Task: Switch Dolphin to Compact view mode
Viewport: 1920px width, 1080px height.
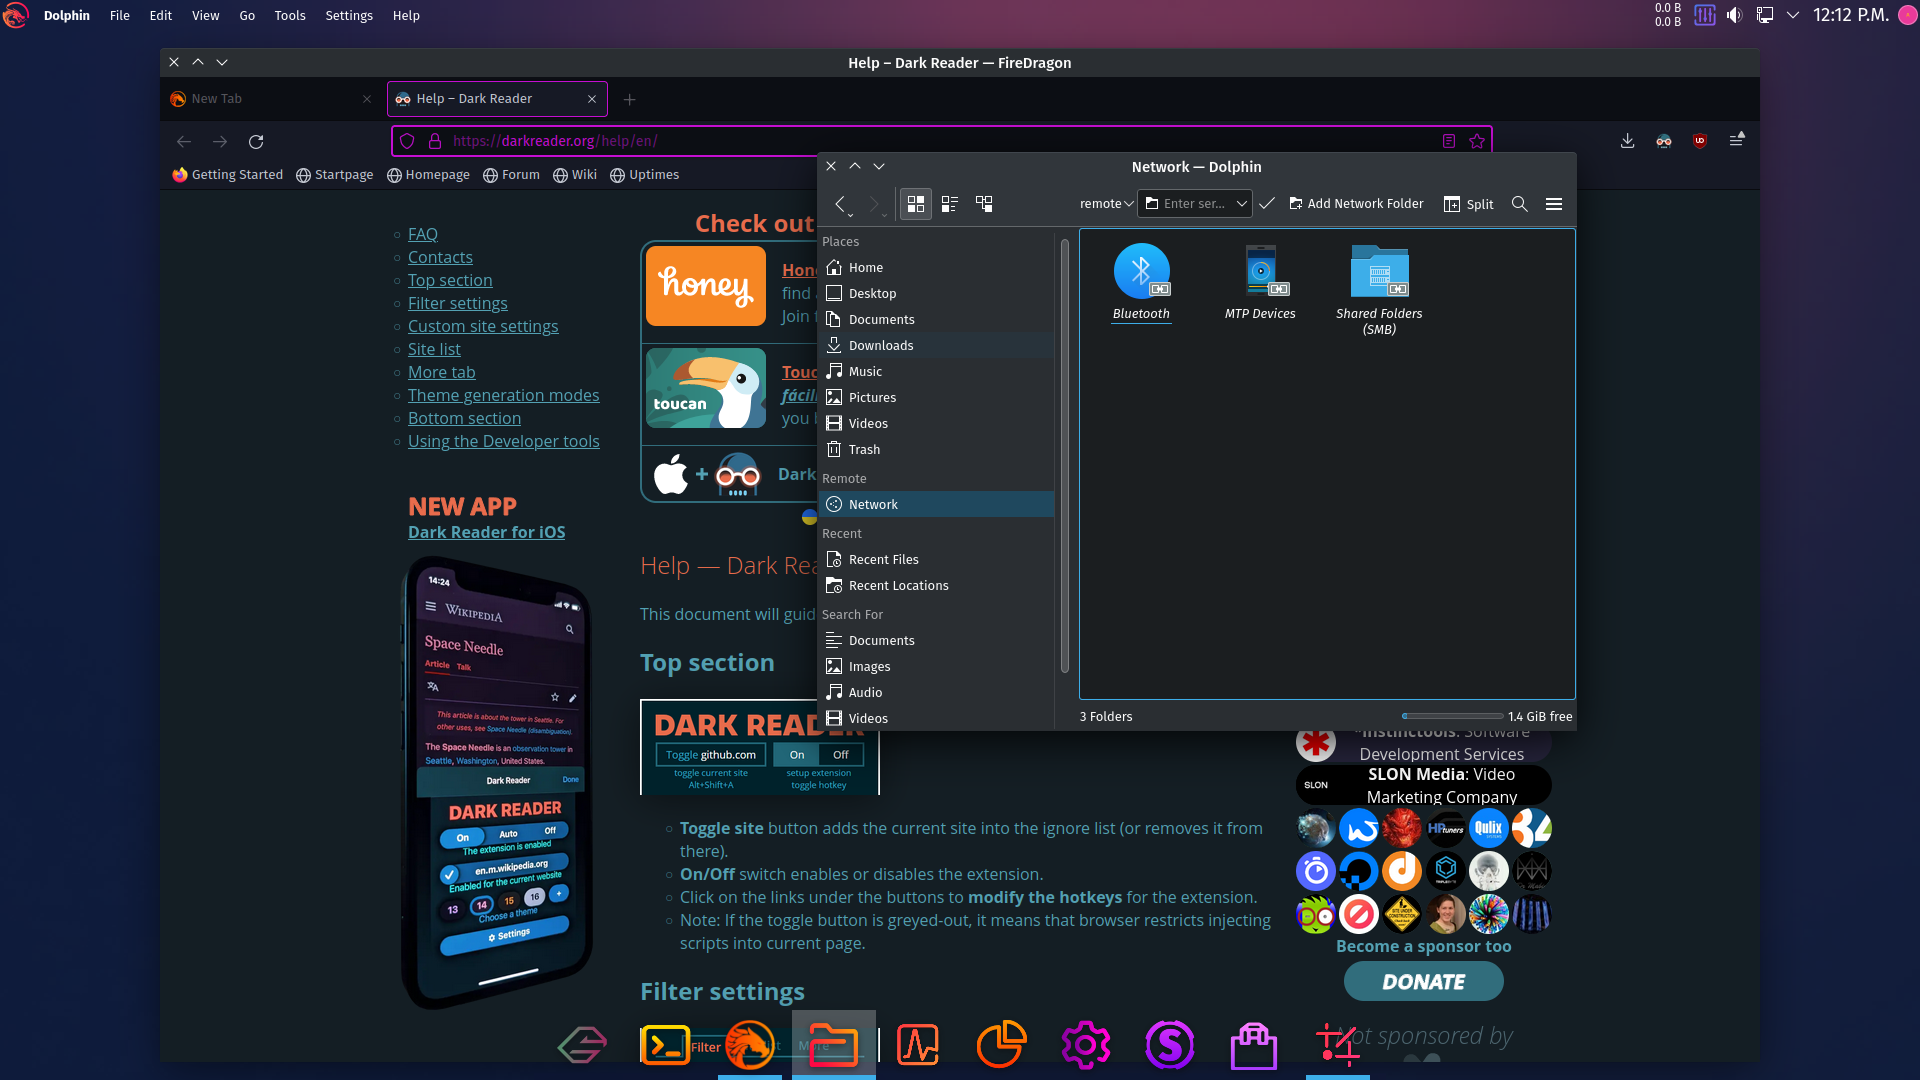Action: (950, 204)
